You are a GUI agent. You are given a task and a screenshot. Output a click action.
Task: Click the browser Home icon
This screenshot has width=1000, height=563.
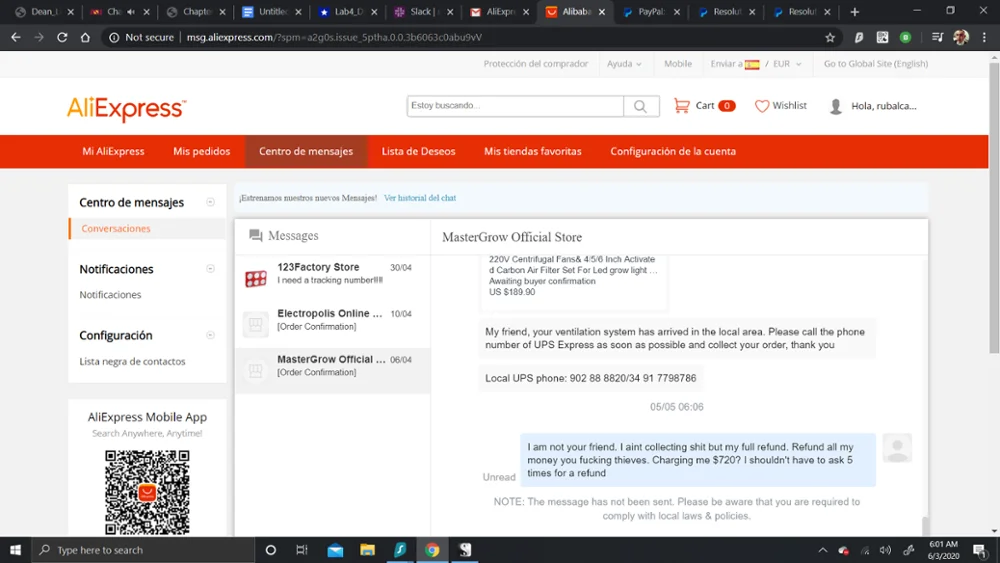pos(85,38)
